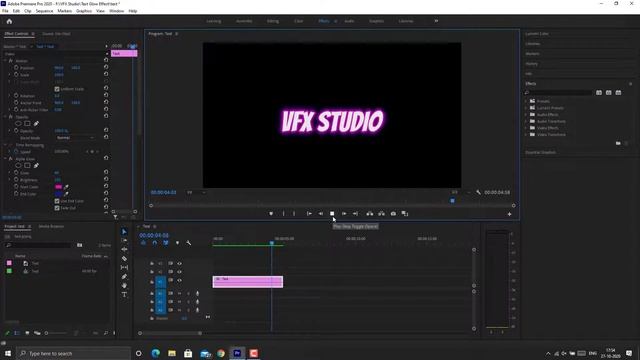The width and height of the screenshot is (640, 360).
Task: Click the Home icon
Action: tap(9, 21)
